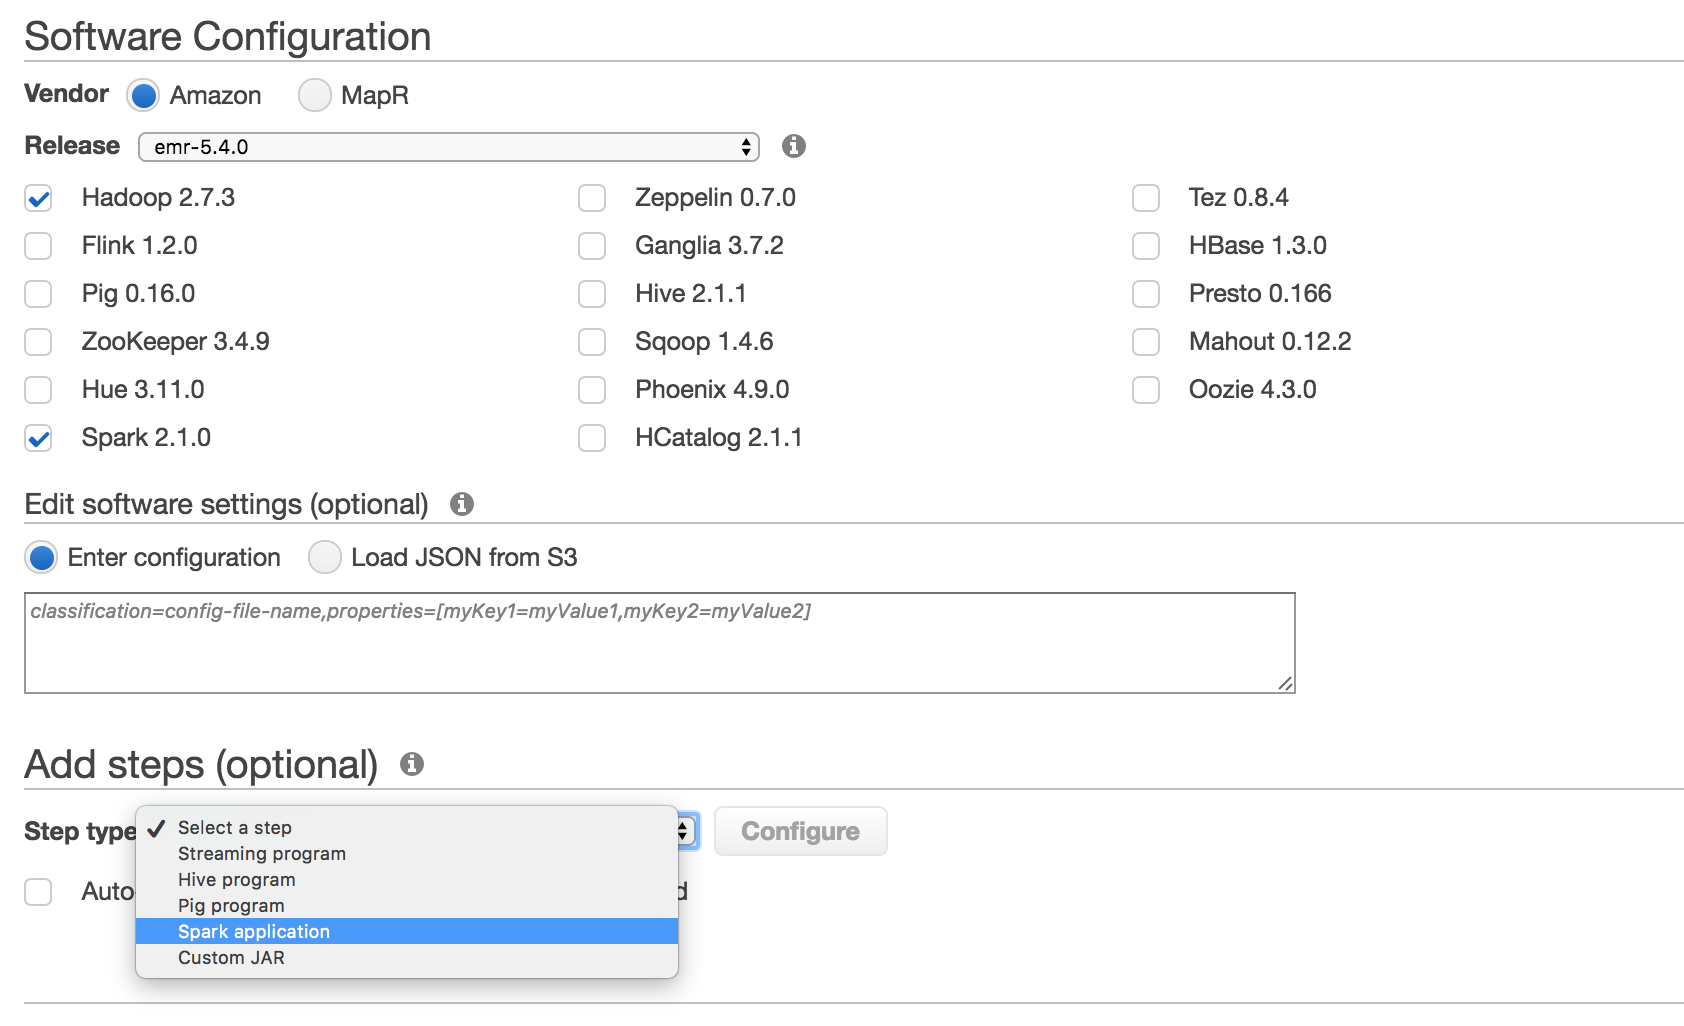1684x1026 pixels.
Task: Uncheck the Hadoop 2.7.3 checkbox
Action: point(39,198)
